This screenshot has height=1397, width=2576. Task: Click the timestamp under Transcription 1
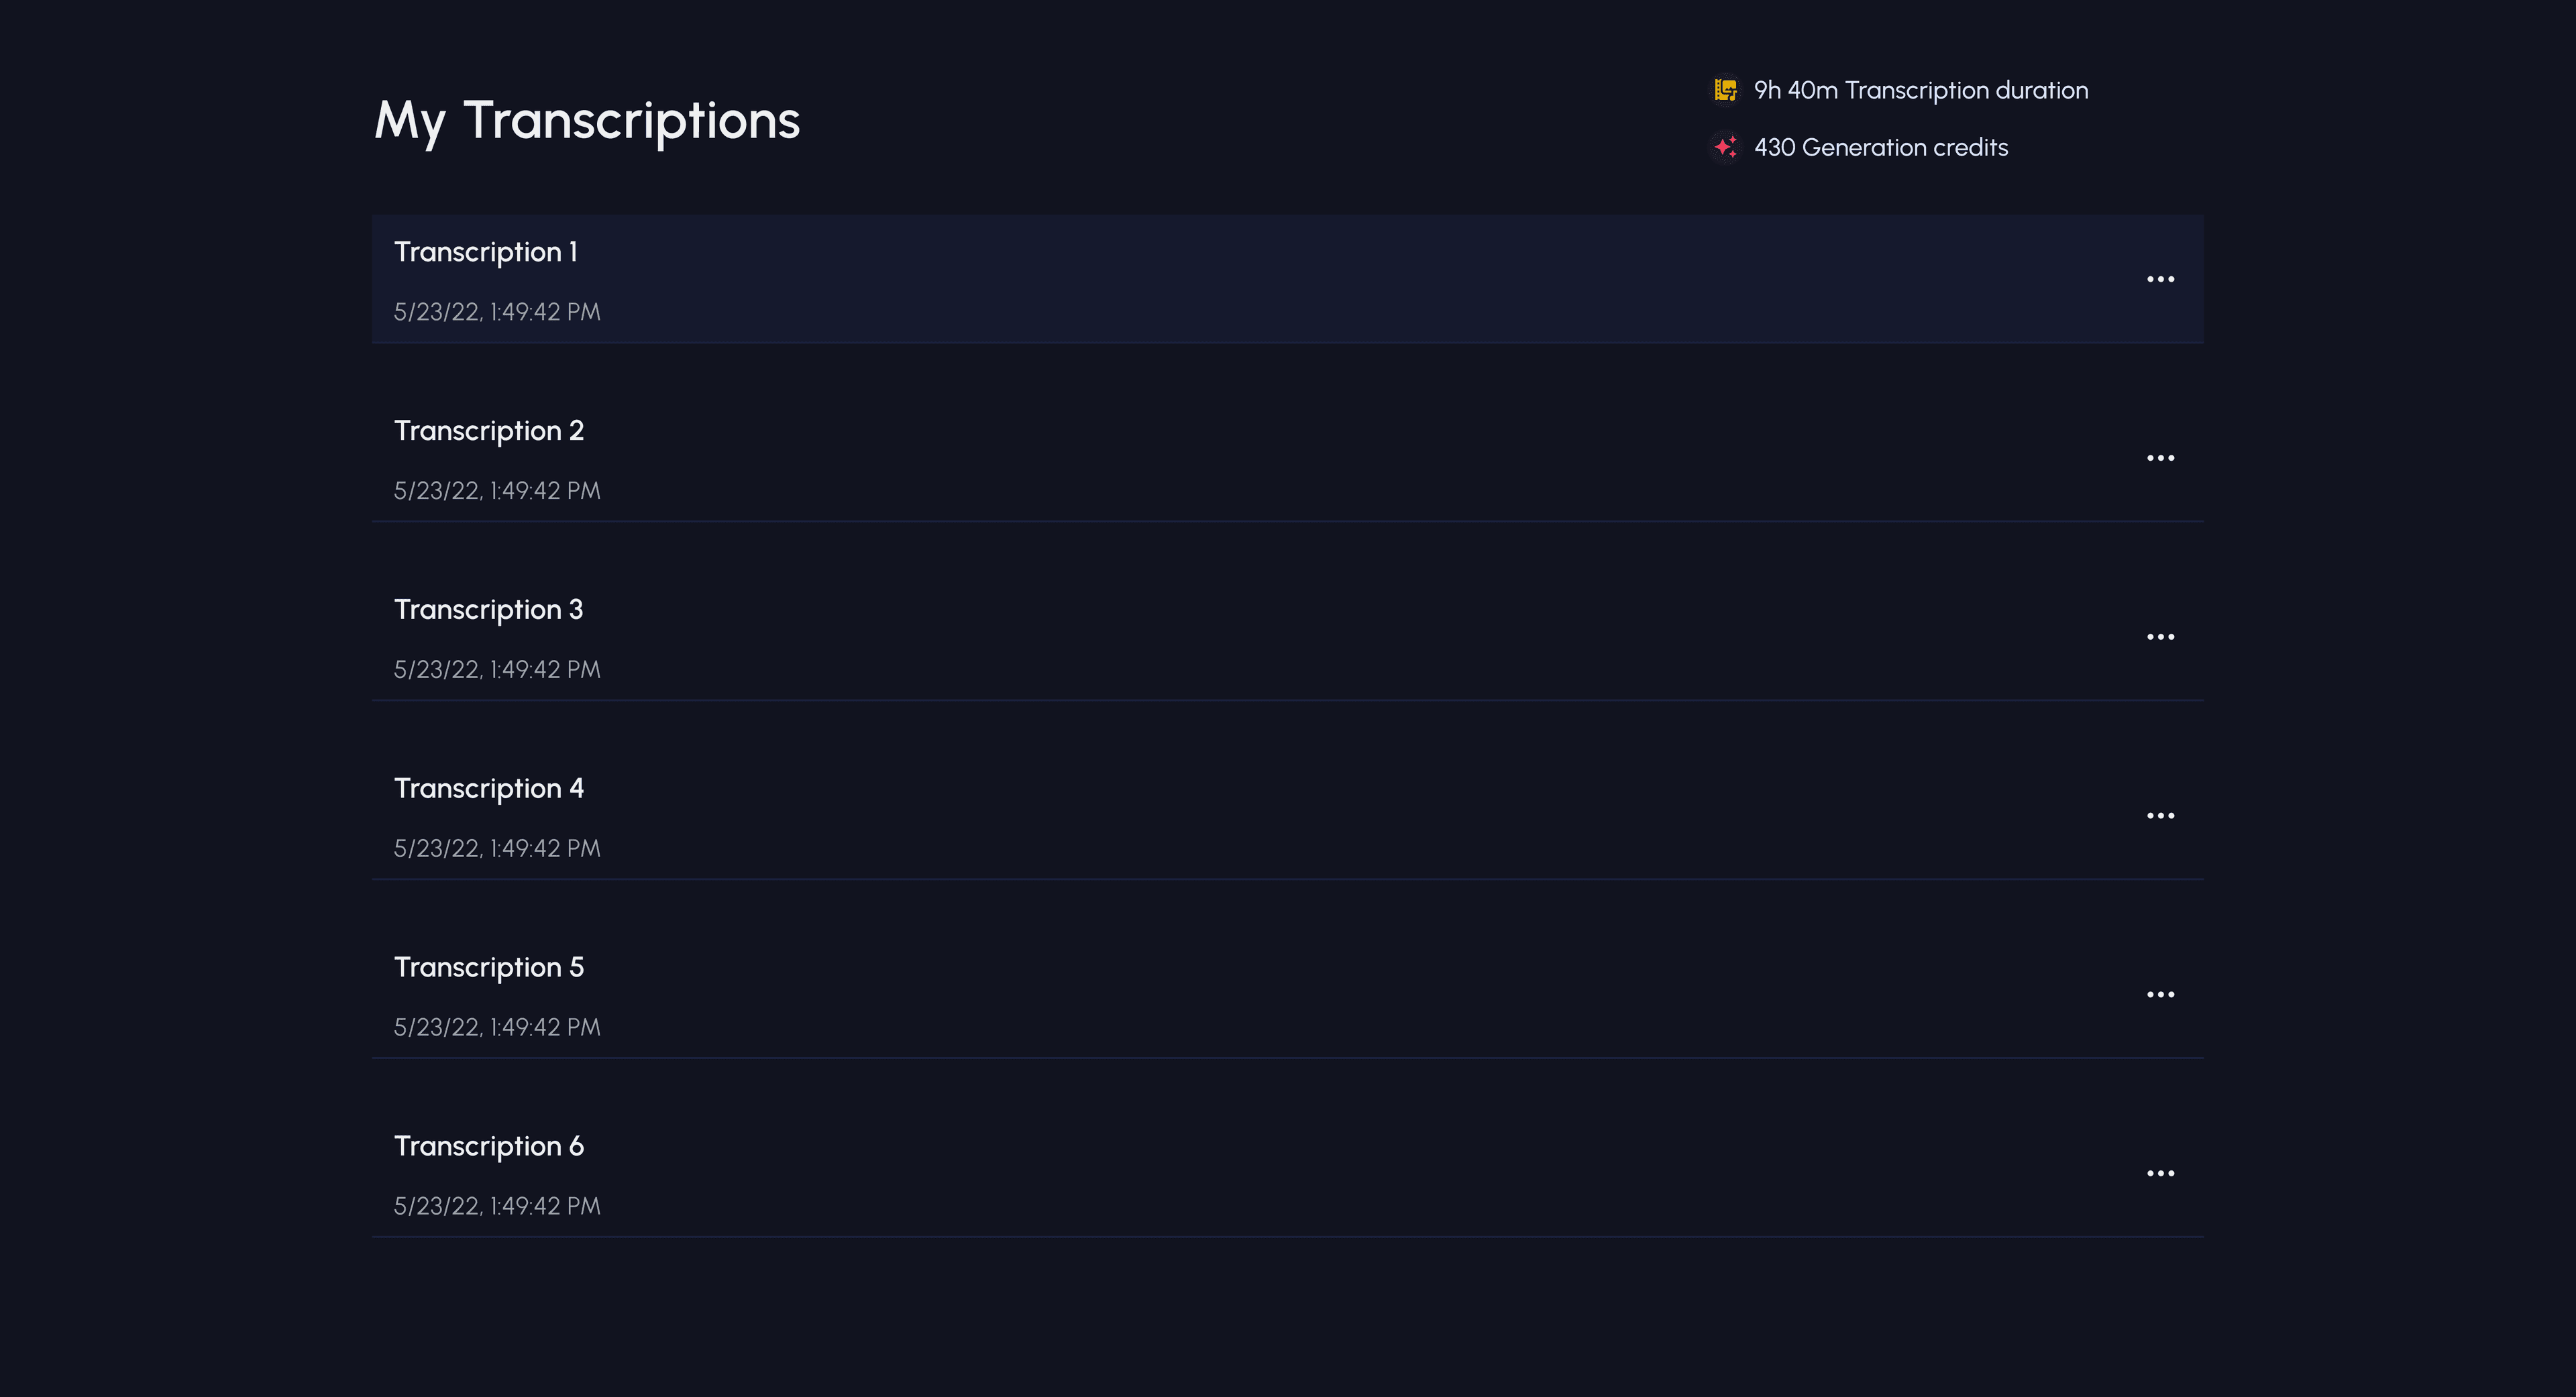(497, 312)
